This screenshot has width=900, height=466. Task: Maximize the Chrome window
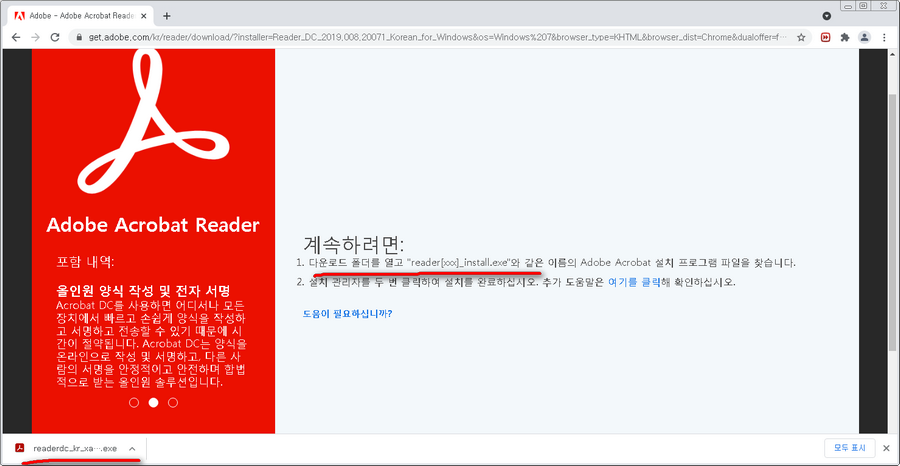point(863,5)
